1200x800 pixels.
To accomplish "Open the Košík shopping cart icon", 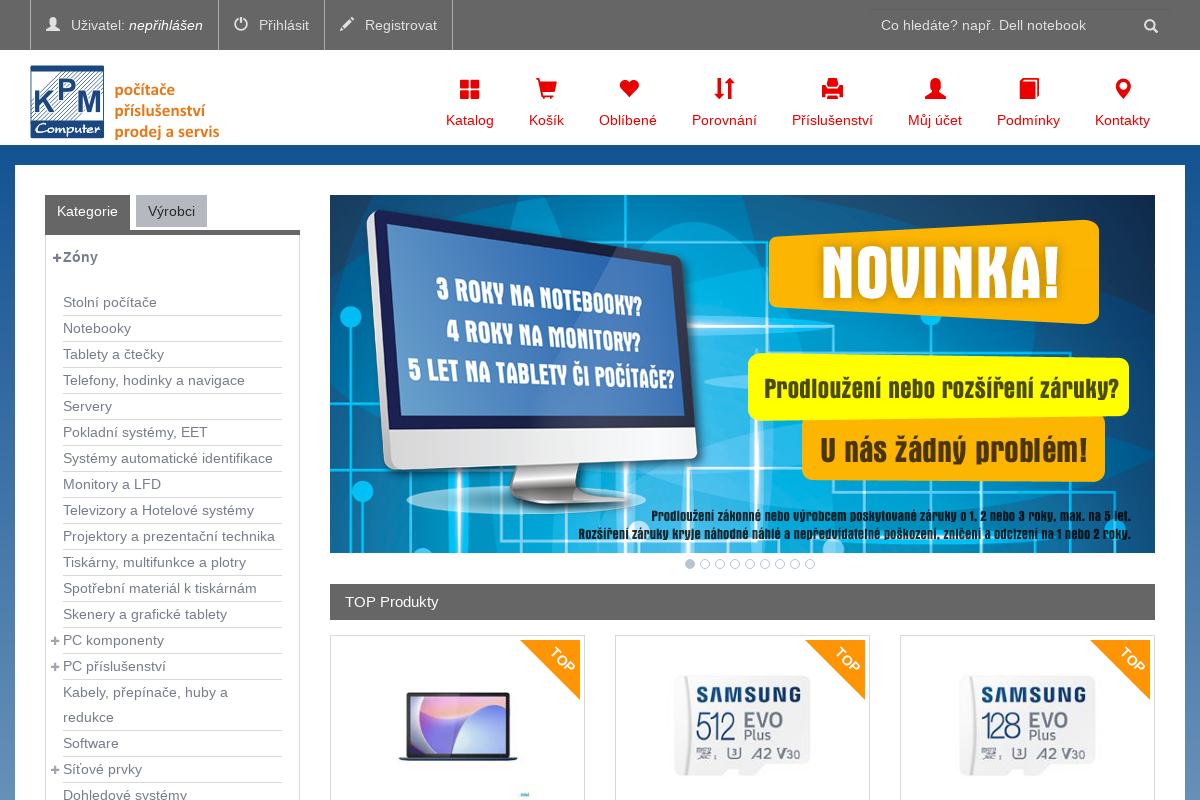I will [546, 88].
